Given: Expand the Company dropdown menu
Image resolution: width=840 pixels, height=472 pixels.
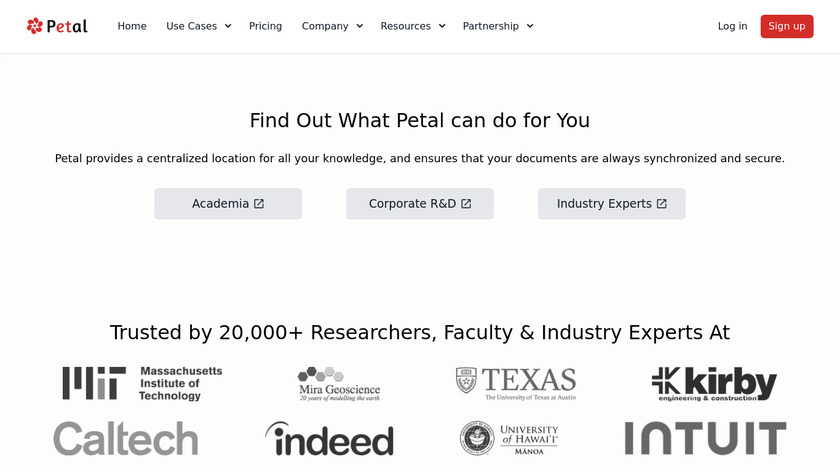Looking at the screenshot, I should click(x=332, y=26).
